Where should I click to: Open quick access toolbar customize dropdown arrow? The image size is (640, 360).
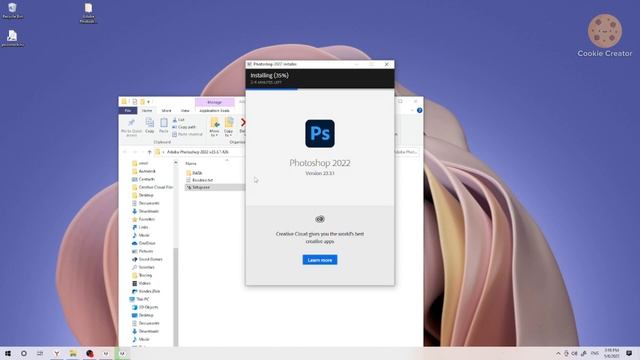tap(149, 102)
